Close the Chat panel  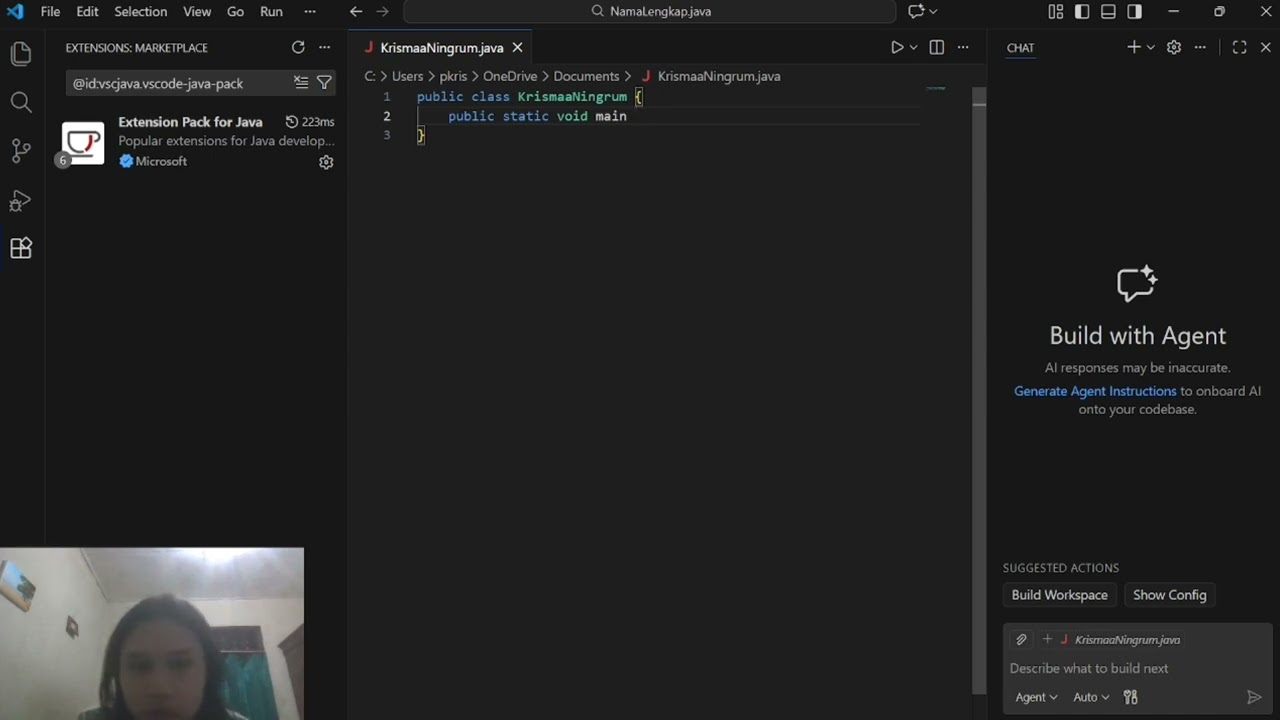(x=1265, y=47)
